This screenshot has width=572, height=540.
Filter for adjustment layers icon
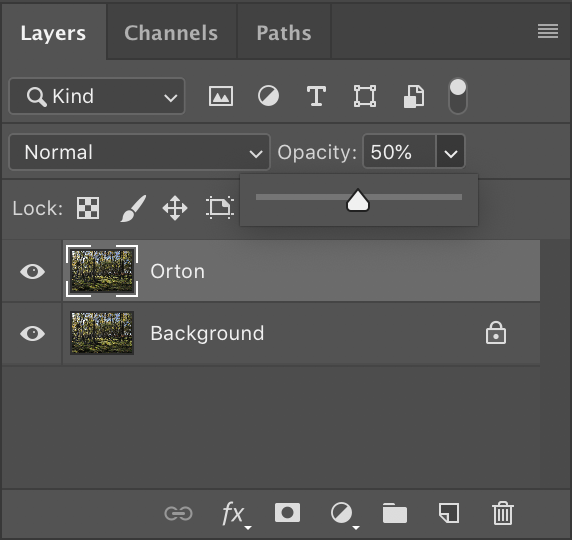(x=268, y=96)
